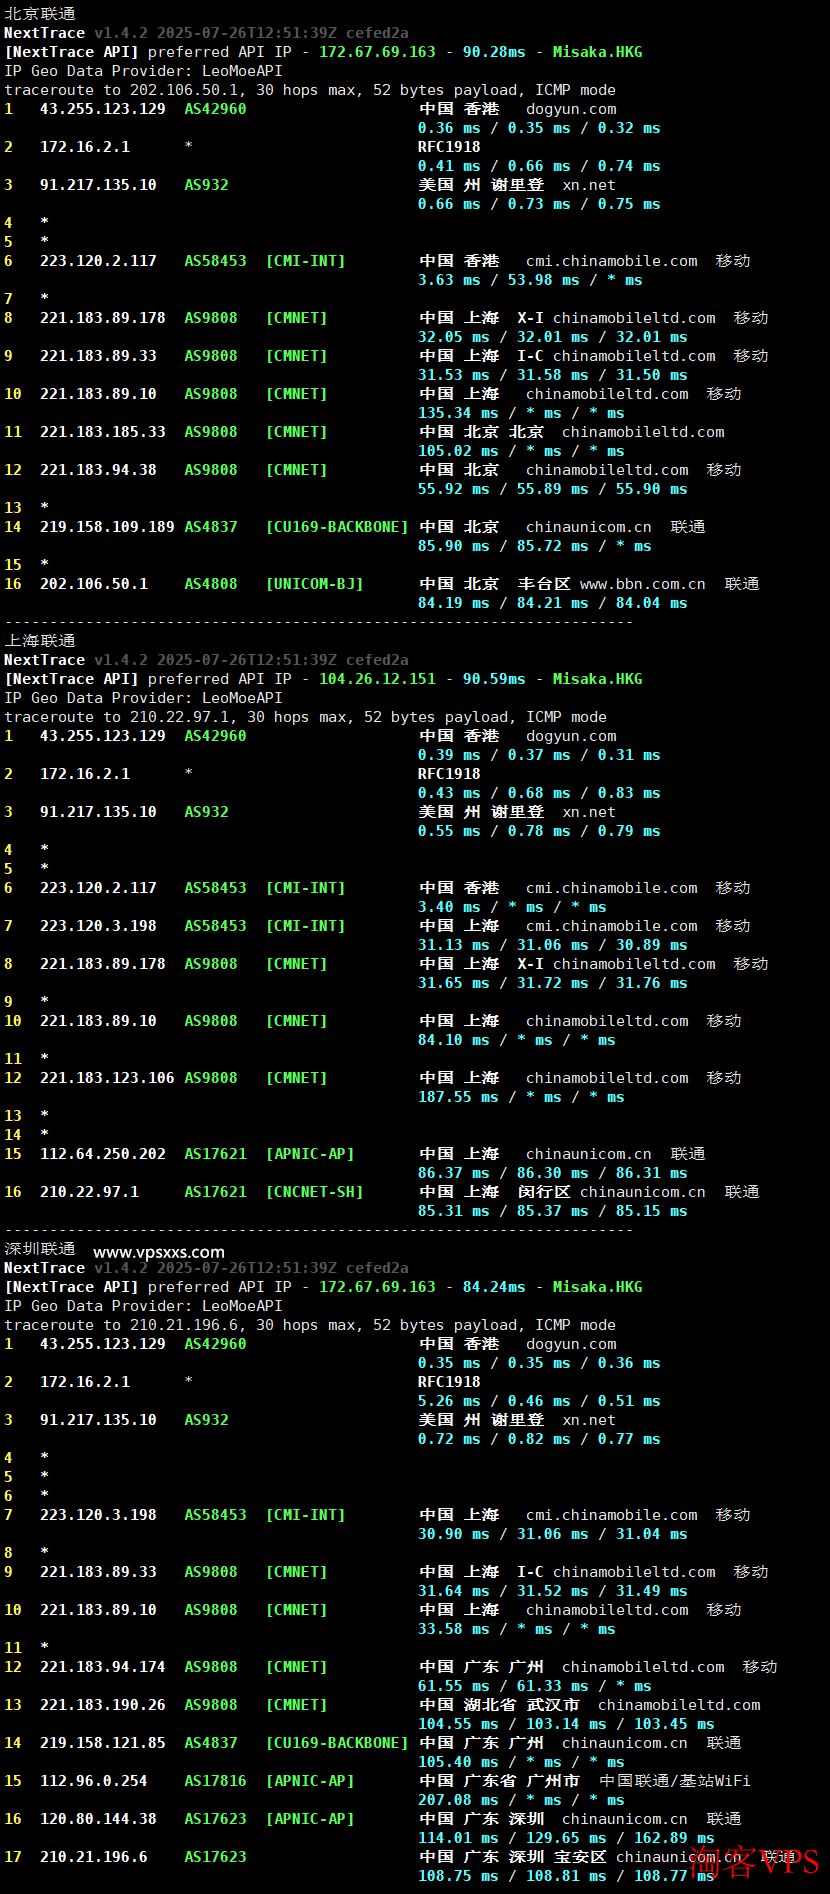Select the 84.24ms API latency value
This screenshot has height=1894, width=830.
[494, 1287]
